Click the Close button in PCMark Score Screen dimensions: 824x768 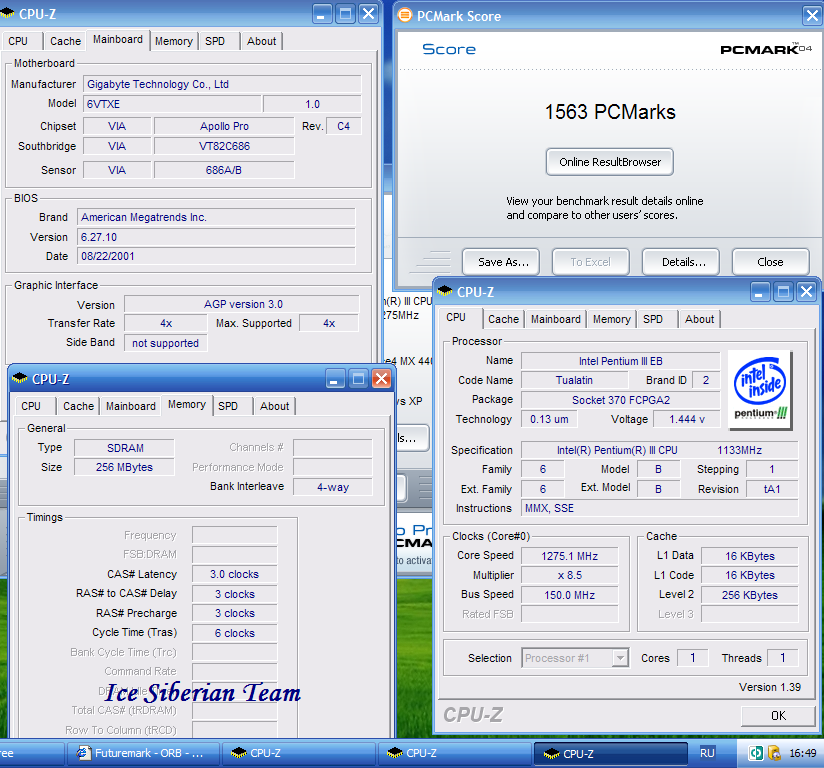(x=770, y=262)
